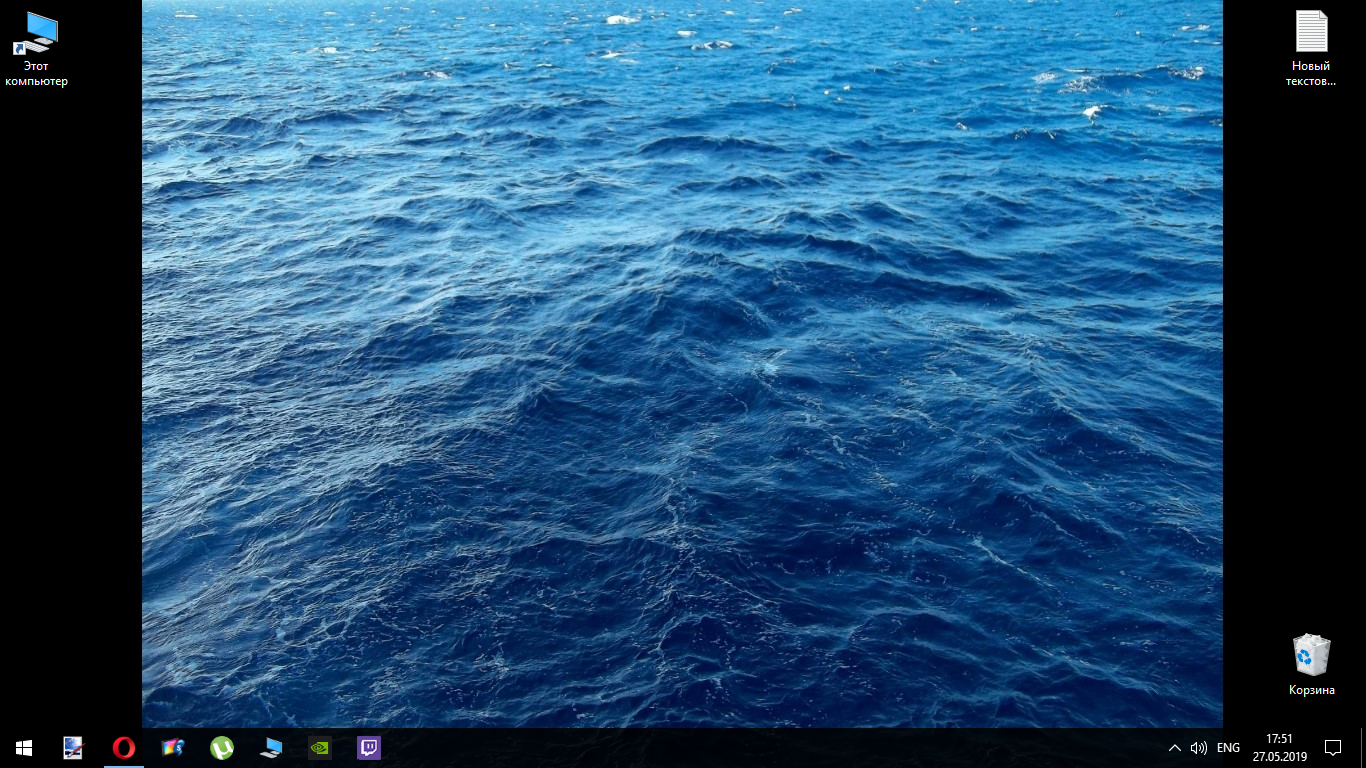Launch the NVIDIA app on the taskbar
Screen dimensions: 1366x768
(320, 747)
